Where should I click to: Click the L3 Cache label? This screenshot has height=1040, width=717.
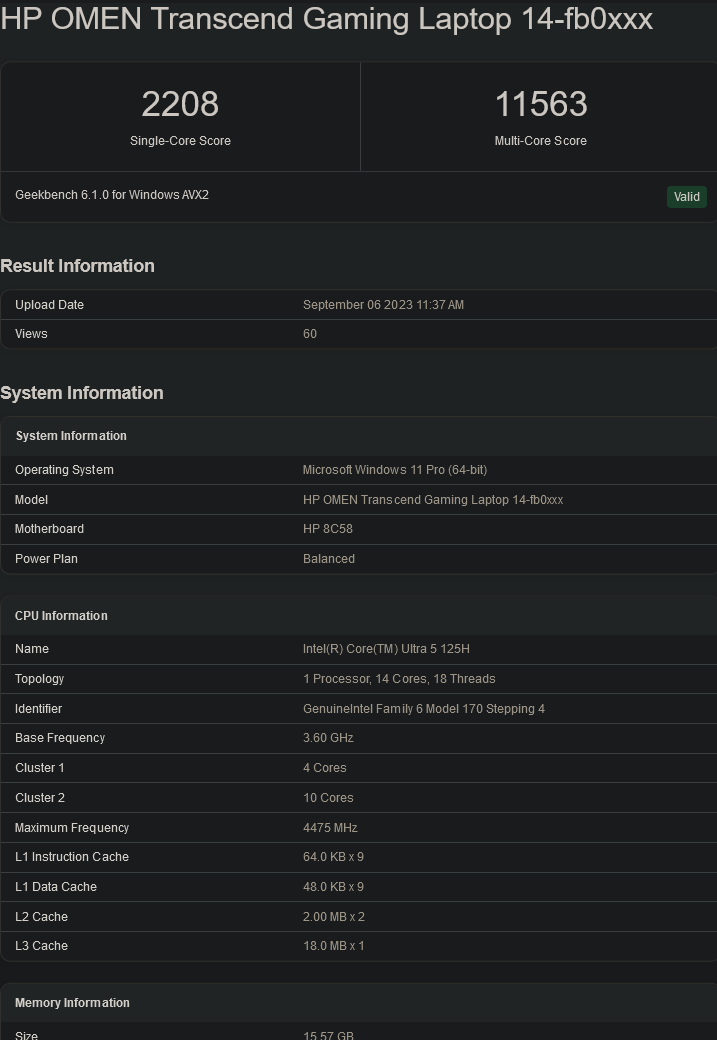pyautogui.click(x=41, y=946)
